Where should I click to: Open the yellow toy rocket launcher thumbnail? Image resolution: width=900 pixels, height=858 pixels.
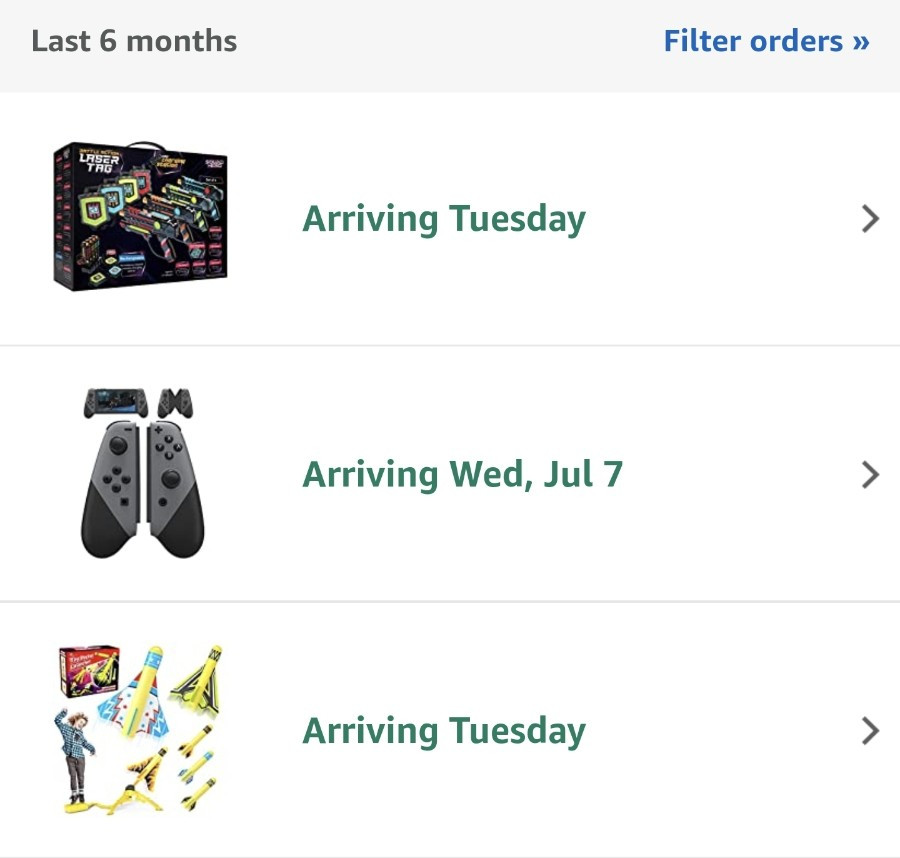(140, 729)
